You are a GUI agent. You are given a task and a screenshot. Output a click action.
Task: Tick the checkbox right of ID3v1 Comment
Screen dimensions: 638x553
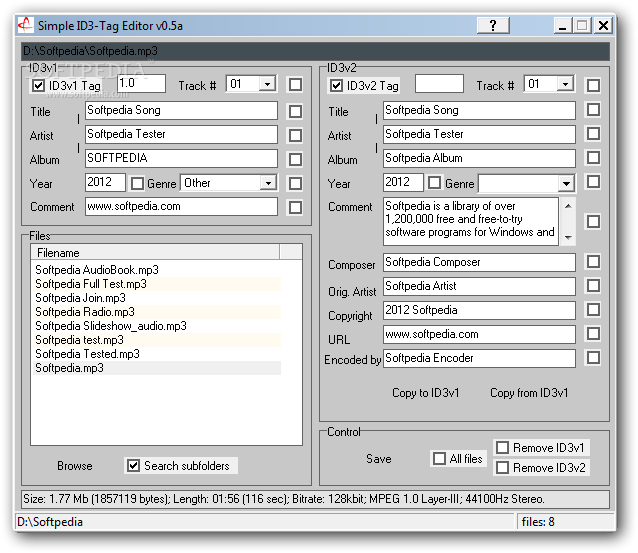point(295,208)
